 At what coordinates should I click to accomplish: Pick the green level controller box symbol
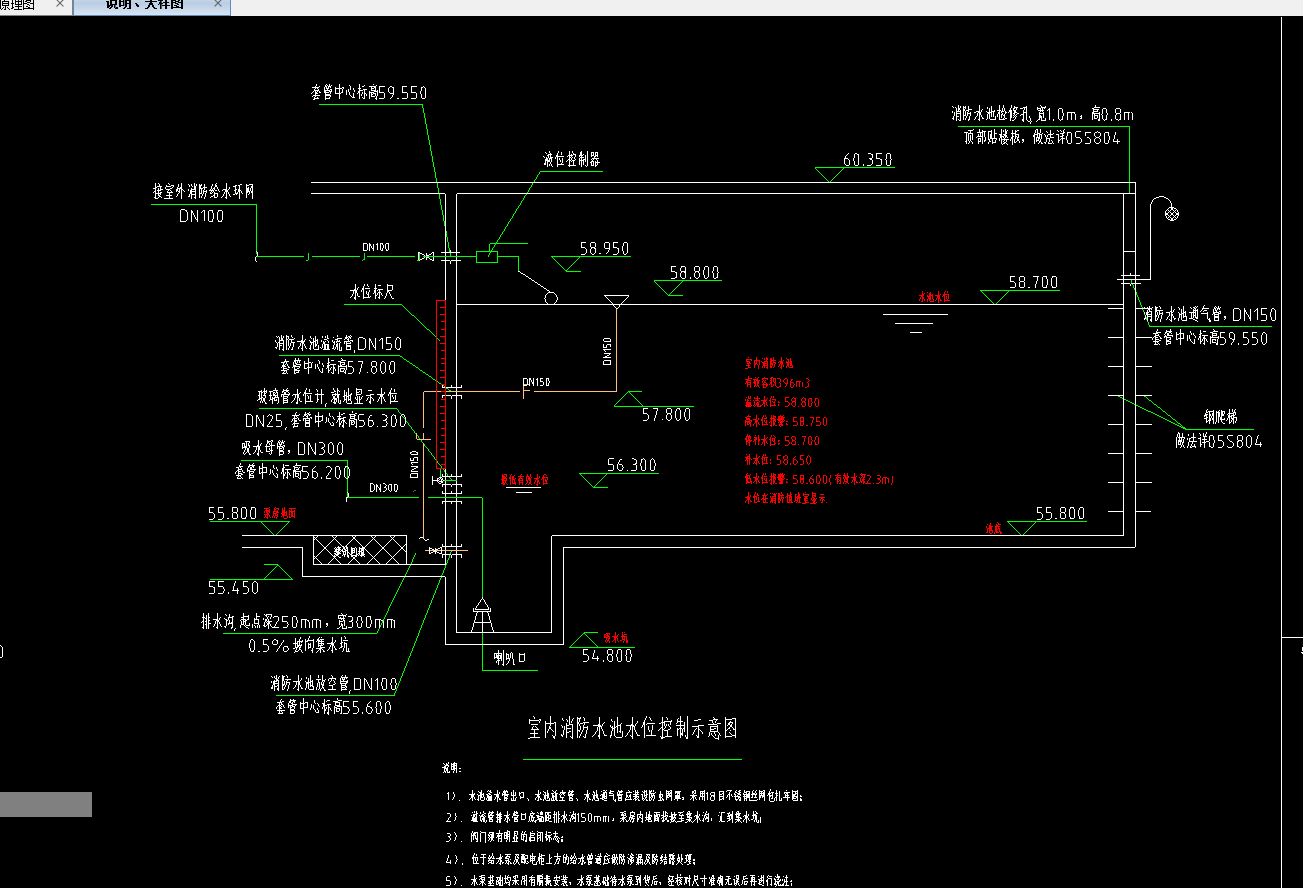(487, 257)
